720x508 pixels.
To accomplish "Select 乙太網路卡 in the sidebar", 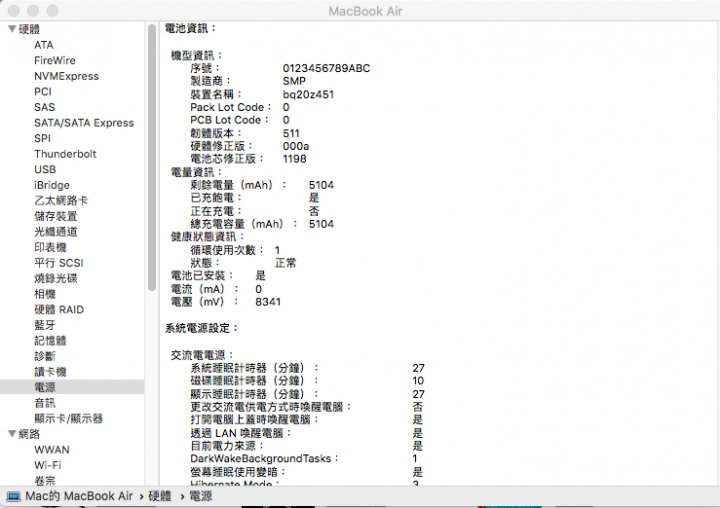I will (61, 201).
